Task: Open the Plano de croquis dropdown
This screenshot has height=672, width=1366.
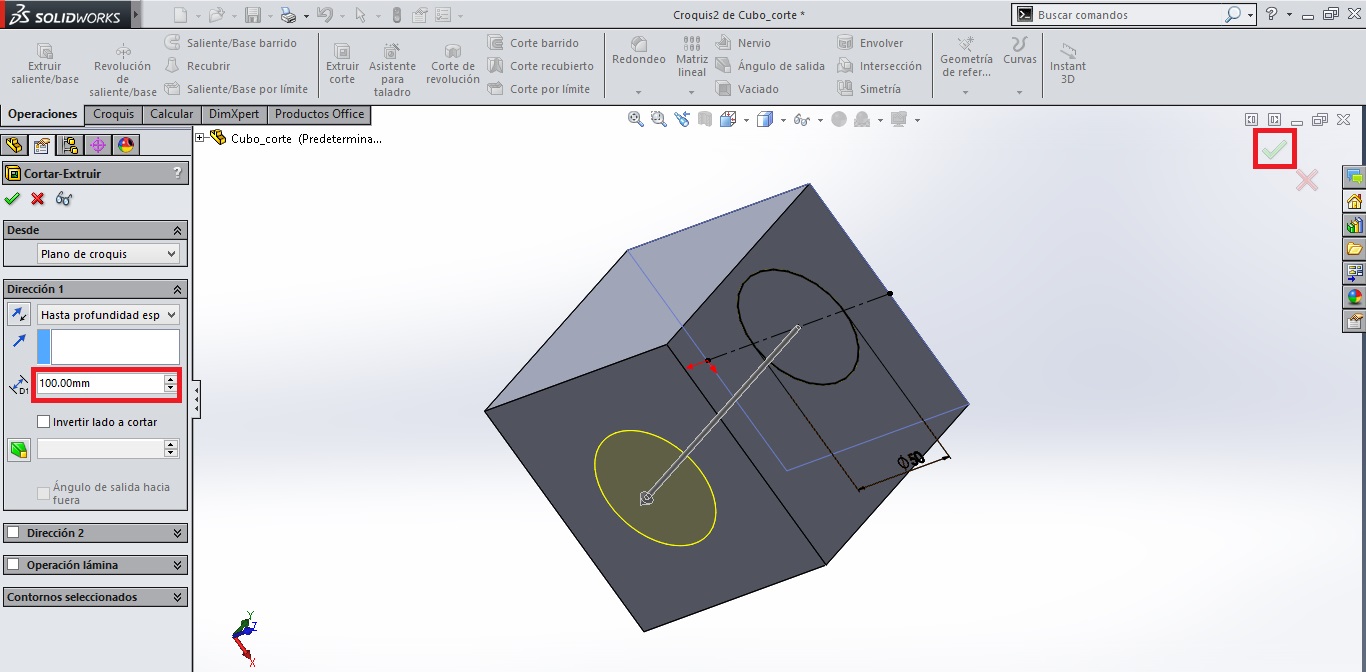Action: [x=107, y=253]
